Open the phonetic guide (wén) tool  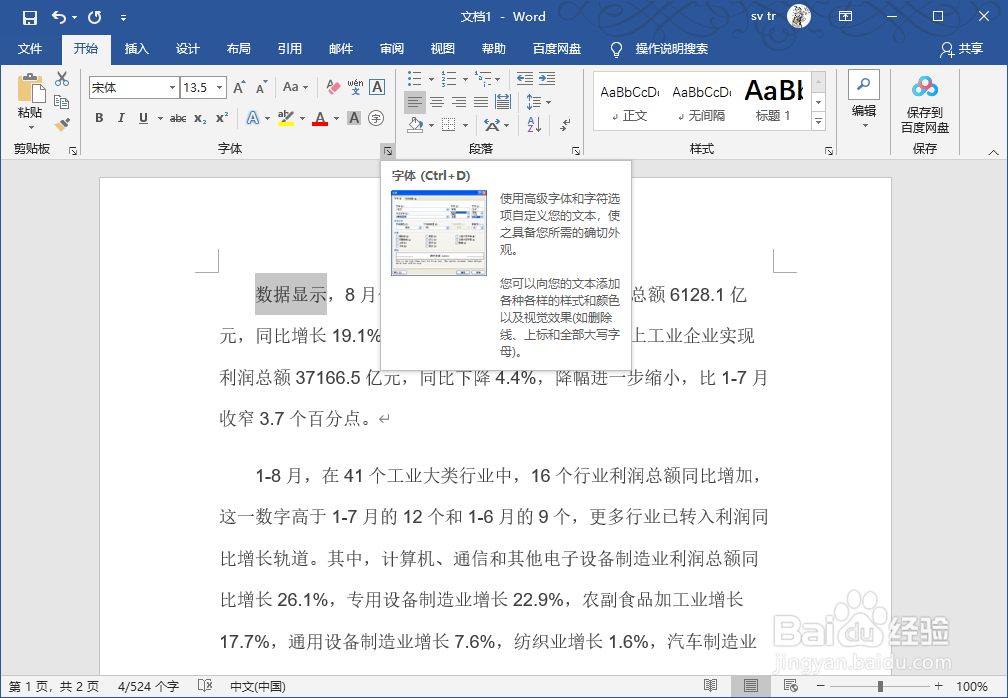click(356, 87)
